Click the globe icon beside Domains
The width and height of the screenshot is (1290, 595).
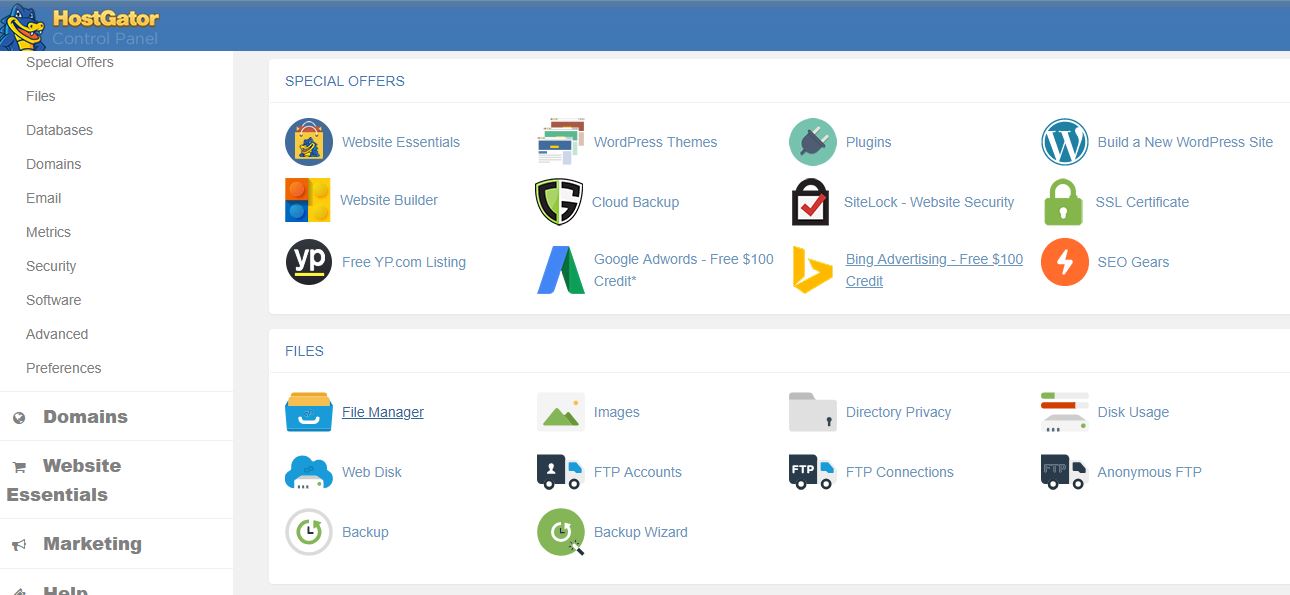tap(19, 418)
